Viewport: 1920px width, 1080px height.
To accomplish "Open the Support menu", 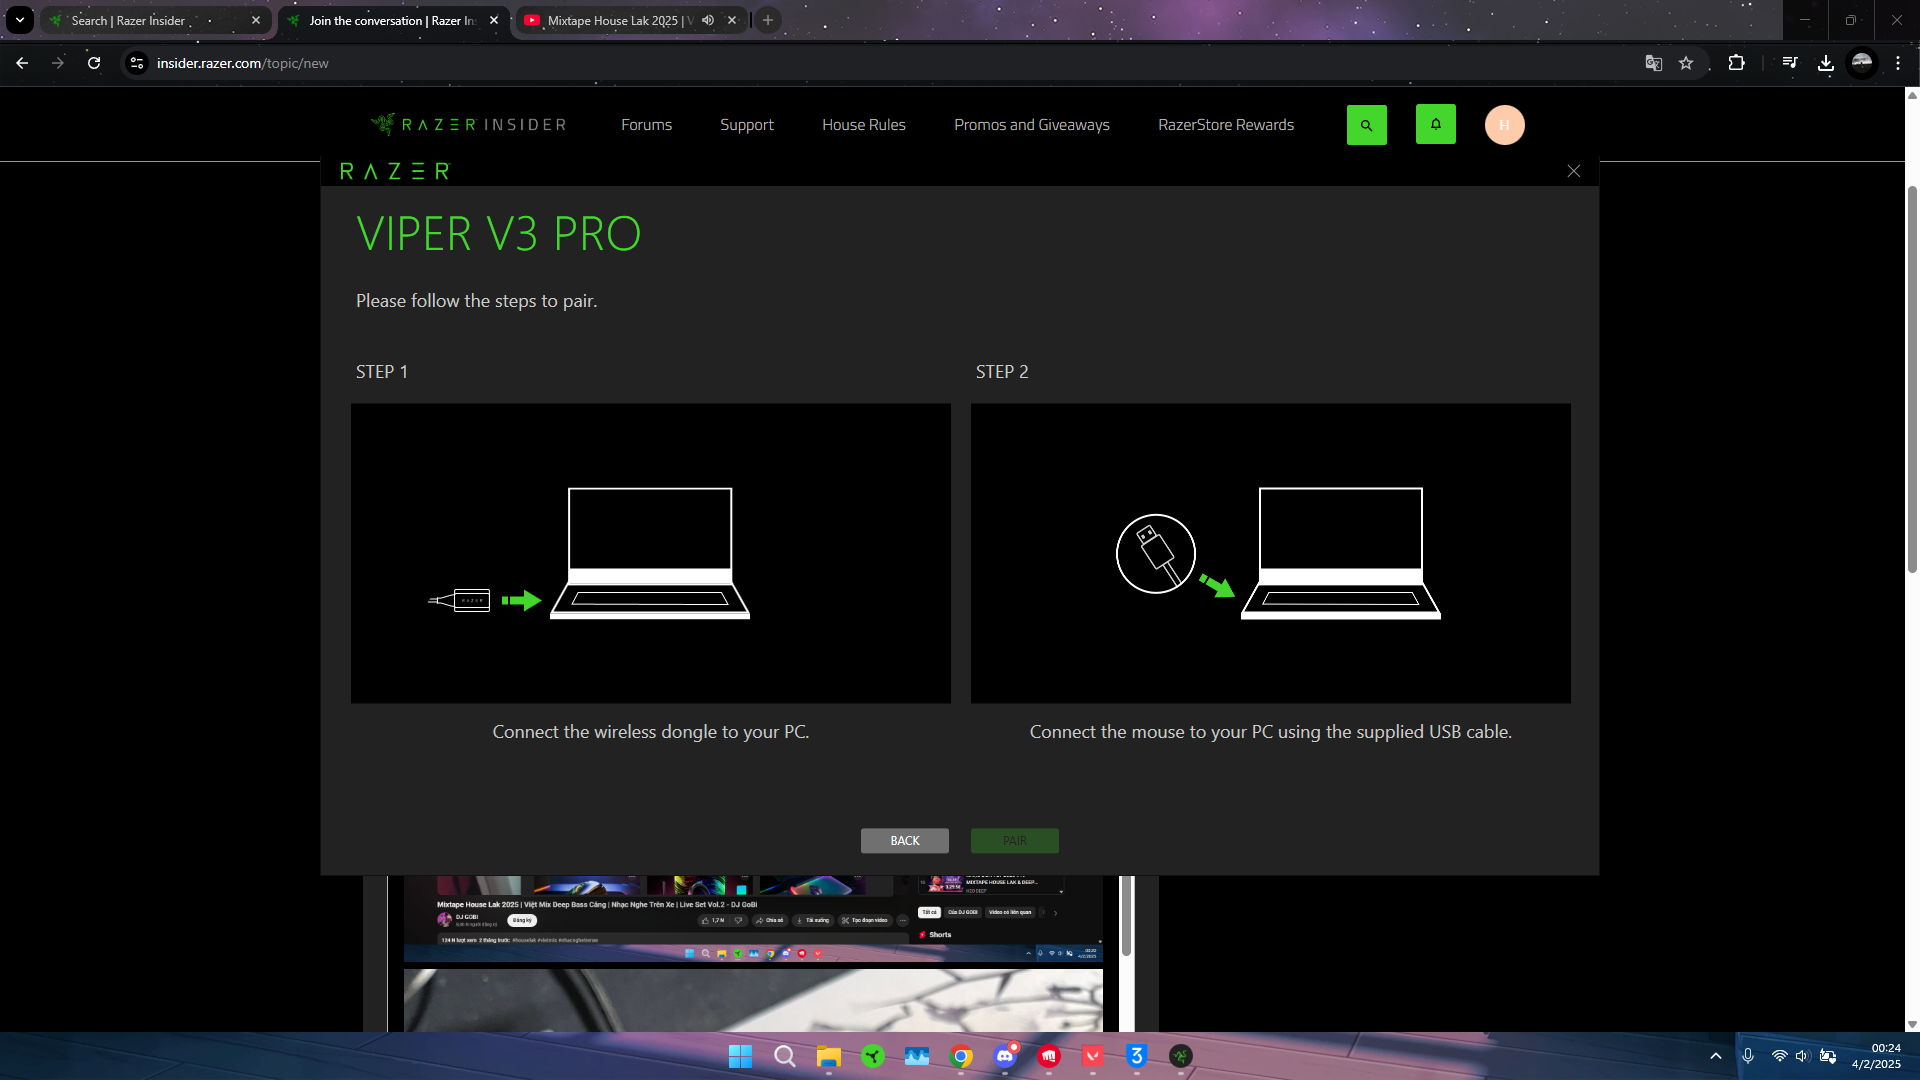I will pyautogui.click(x=747, y=125).
